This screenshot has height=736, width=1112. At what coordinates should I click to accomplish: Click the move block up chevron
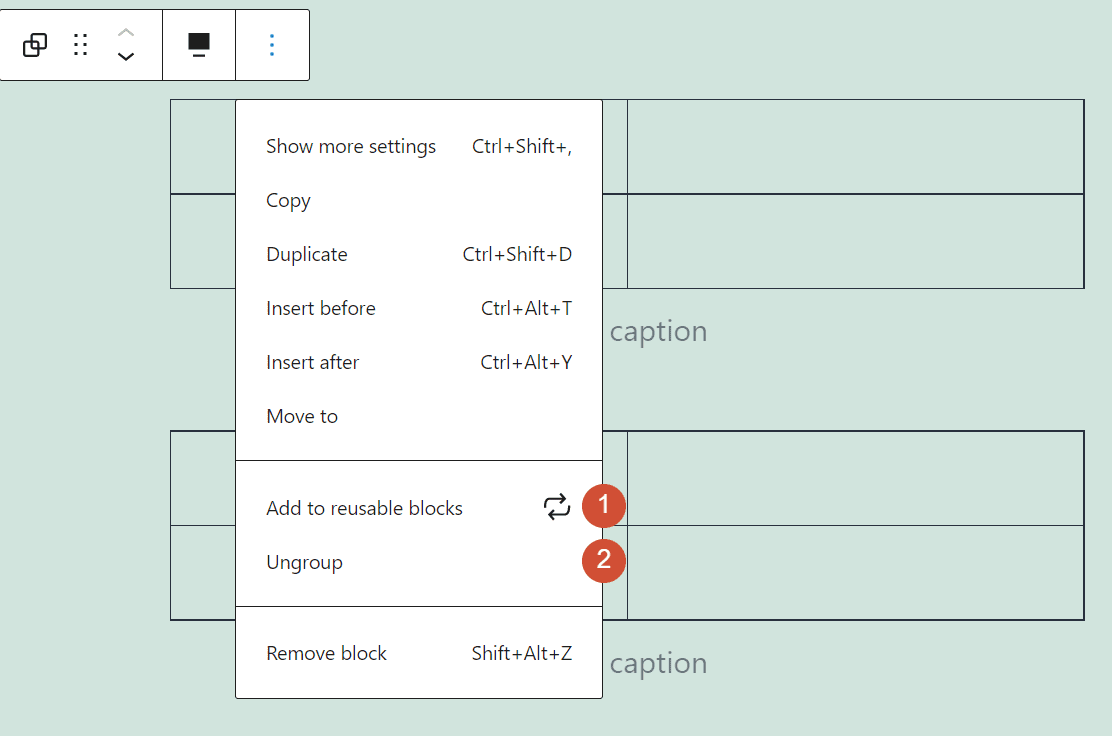(125, 33)
